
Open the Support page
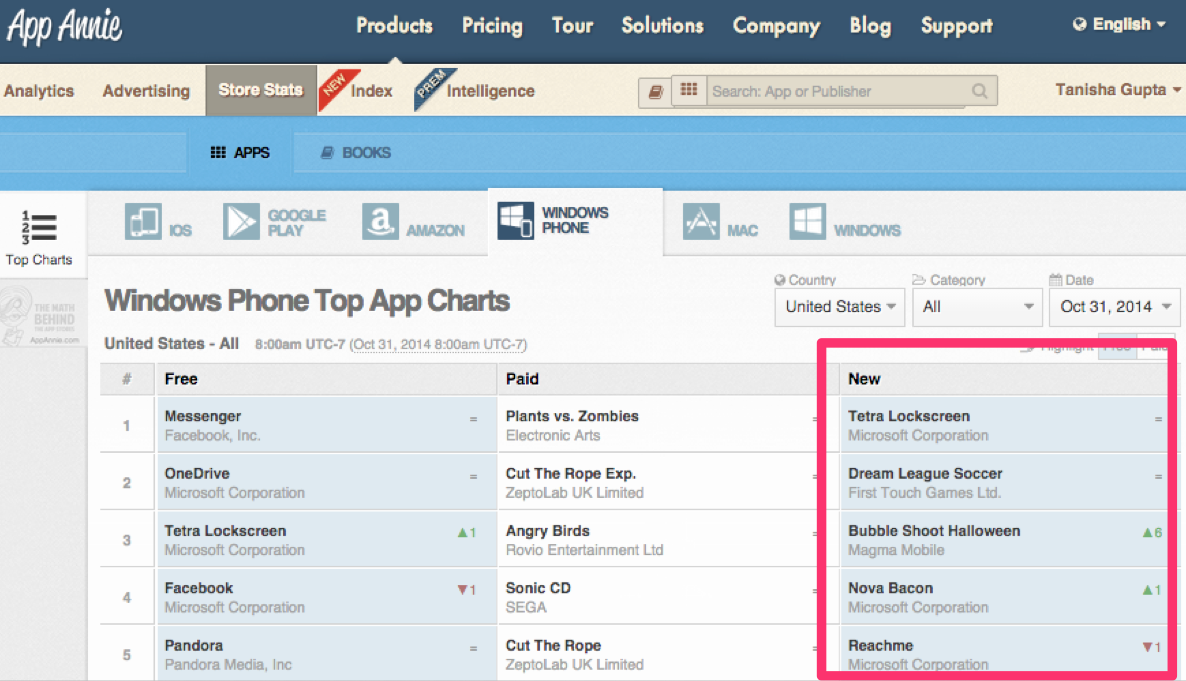click(956, 26)
